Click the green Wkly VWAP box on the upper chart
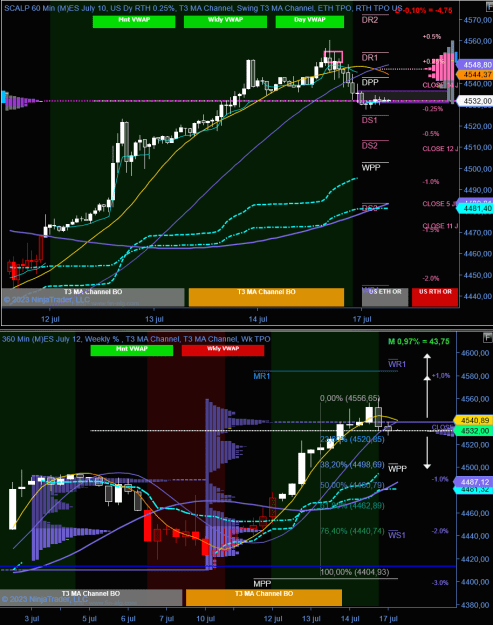 click(x=225, y=22)
